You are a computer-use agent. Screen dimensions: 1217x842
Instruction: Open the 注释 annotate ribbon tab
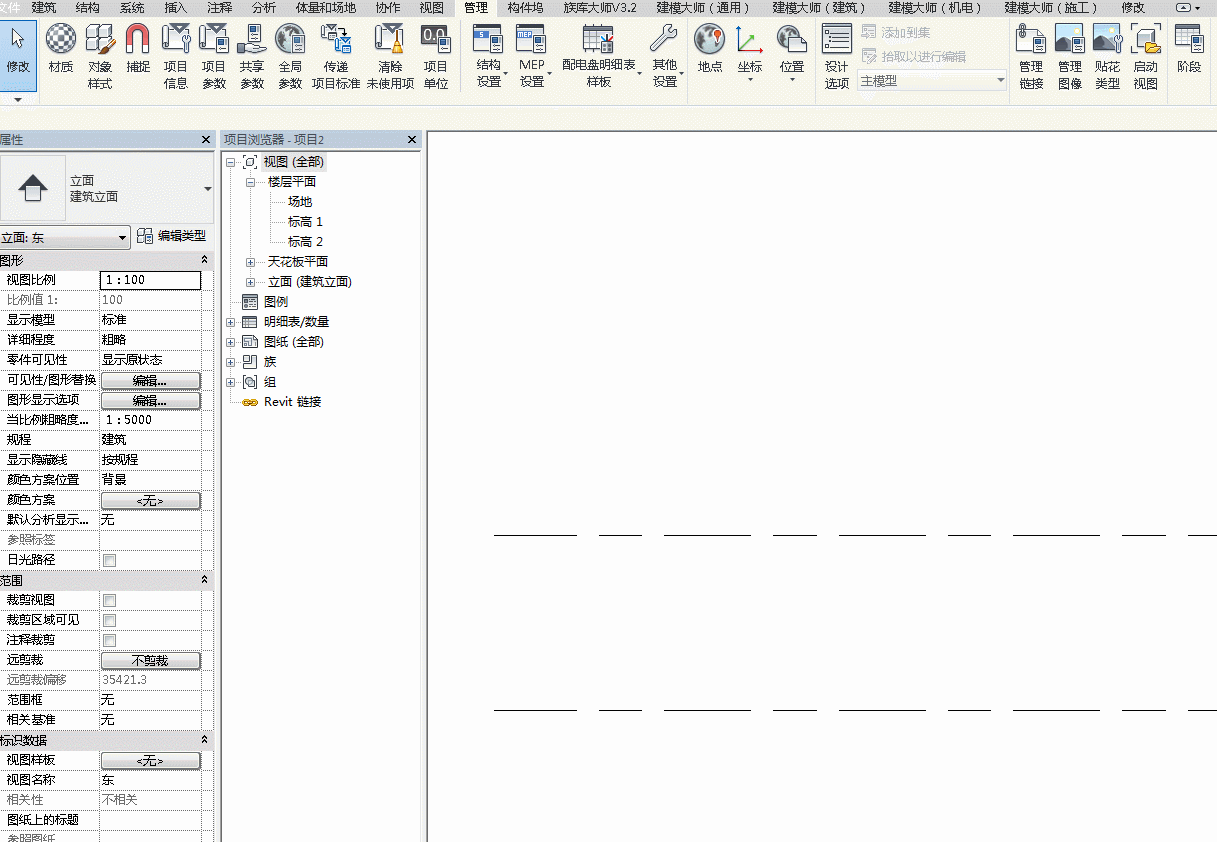[x=219, y=7]
